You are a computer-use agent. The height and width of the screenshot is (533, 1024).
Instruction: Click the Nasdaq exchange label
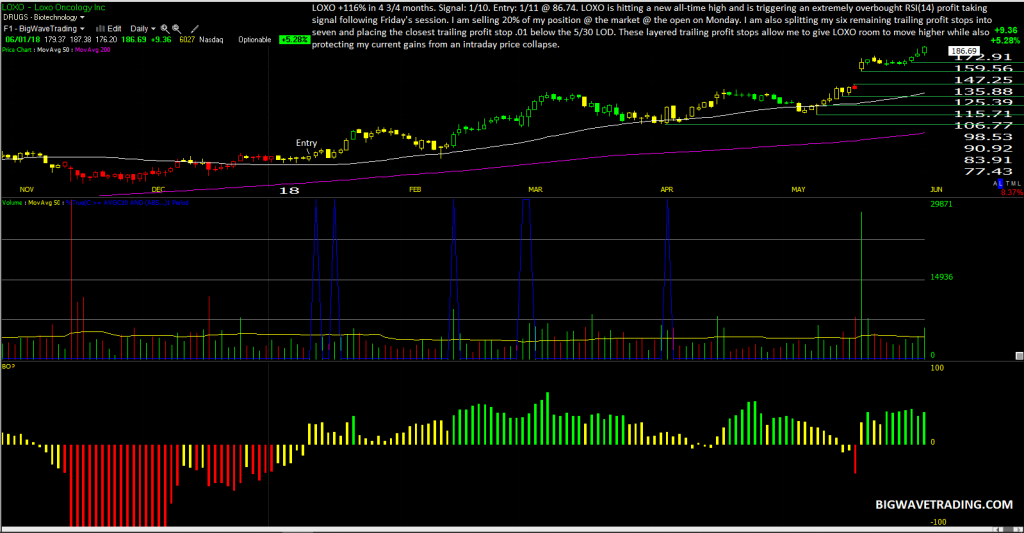point(211,39)
